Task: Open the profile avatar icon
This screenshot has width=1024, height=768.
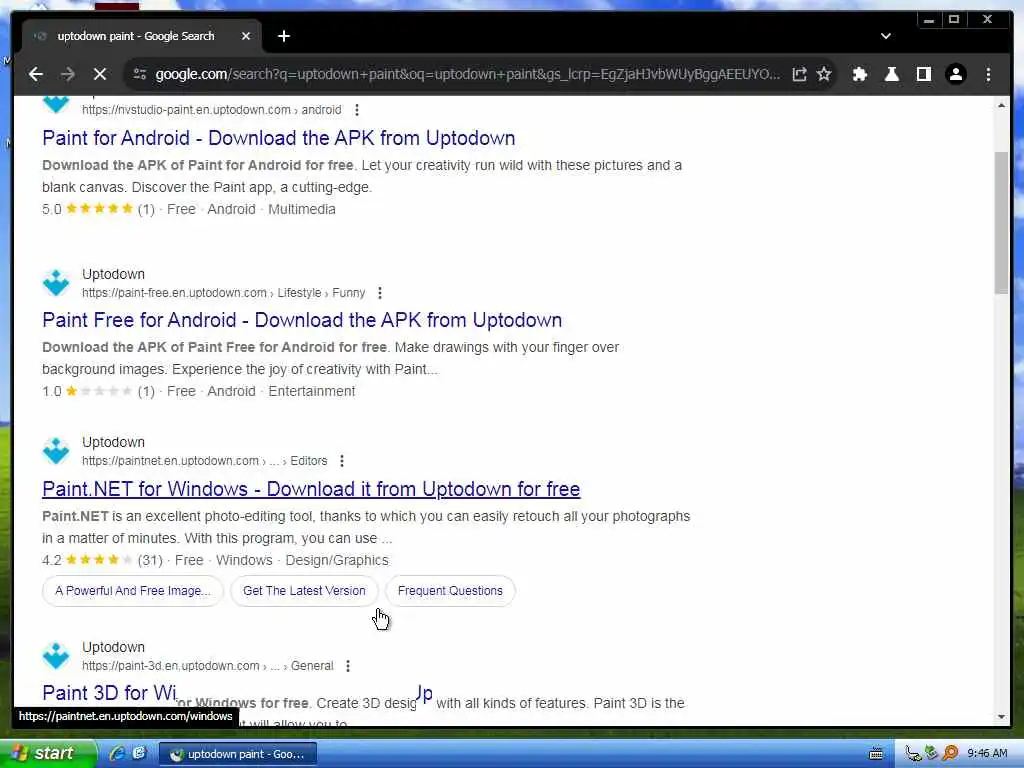Action: (x=955, y=74)
